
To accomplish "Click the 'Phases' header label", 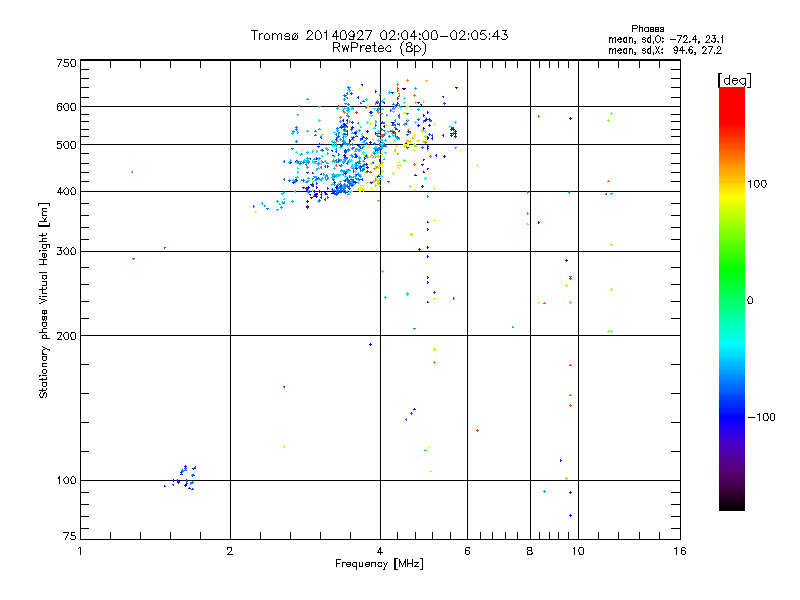I will (647, 29).
